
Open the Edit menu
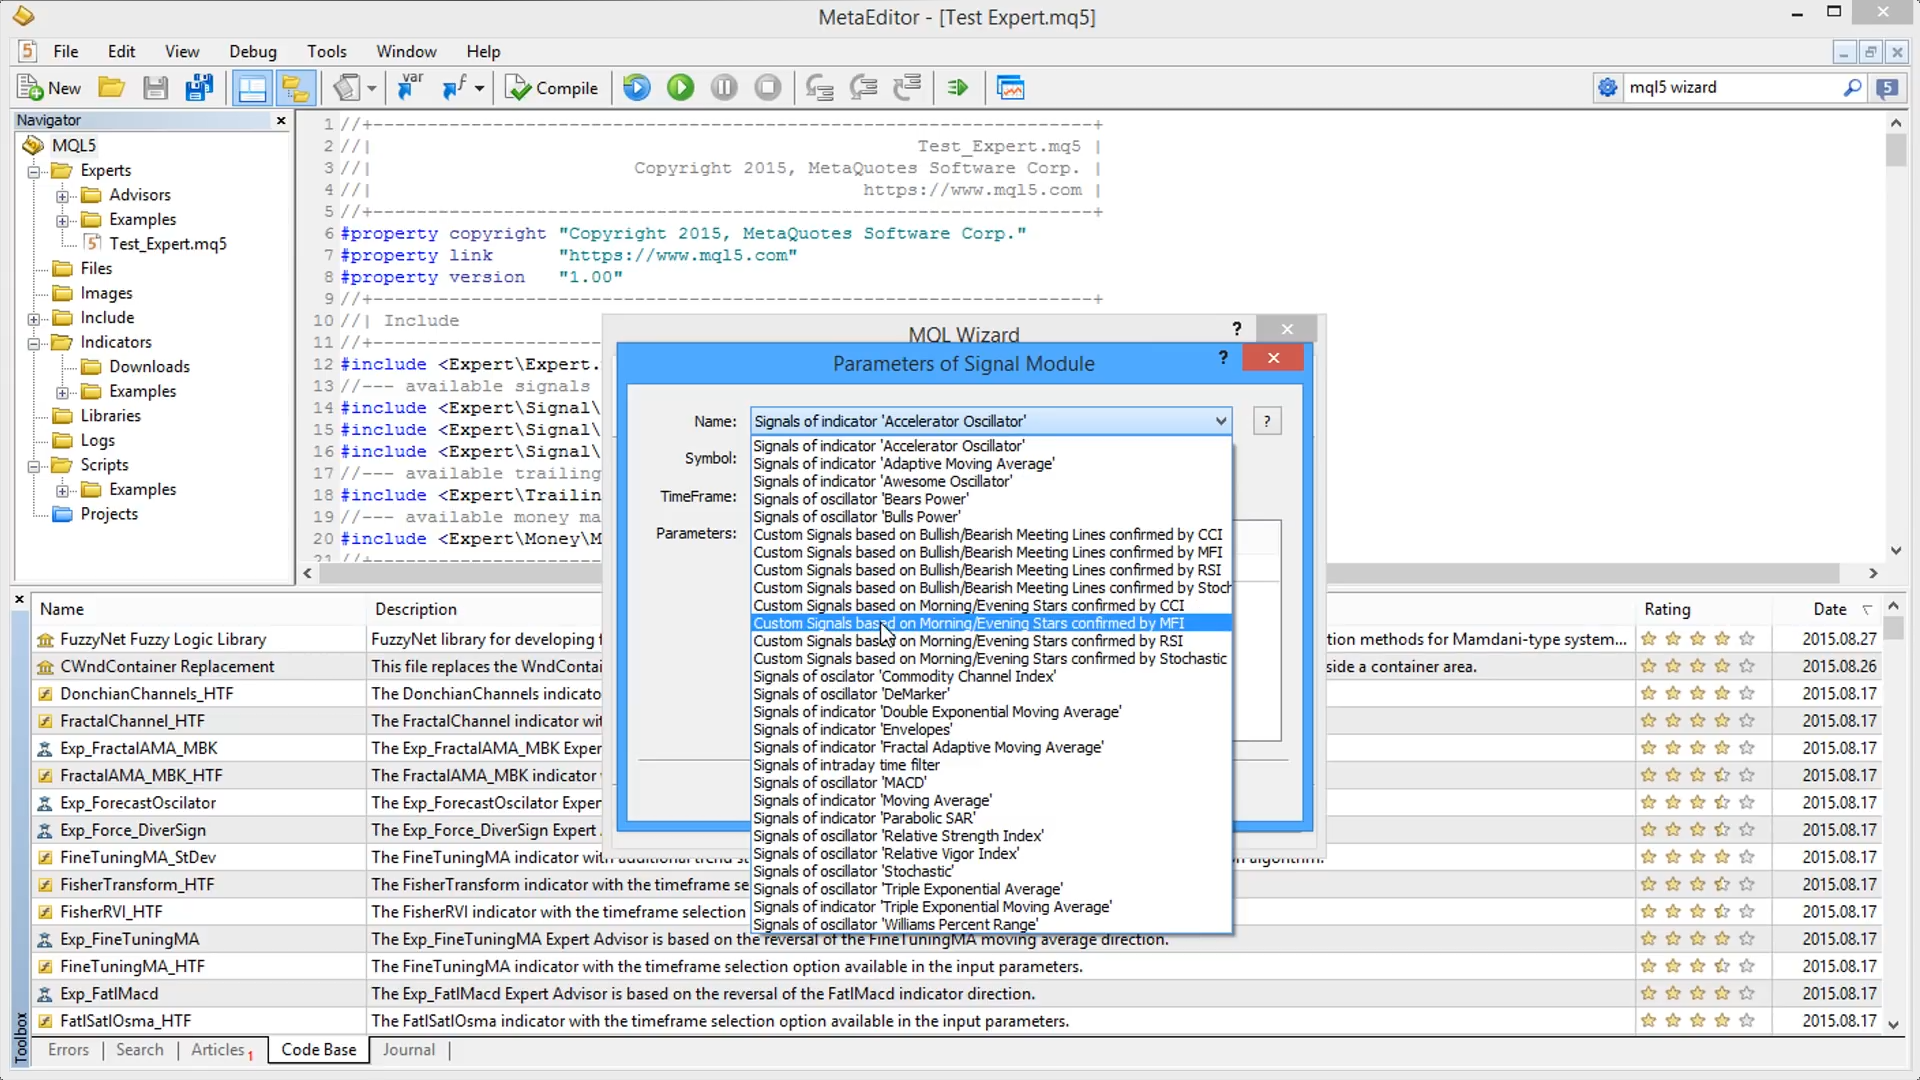point(121,51)
